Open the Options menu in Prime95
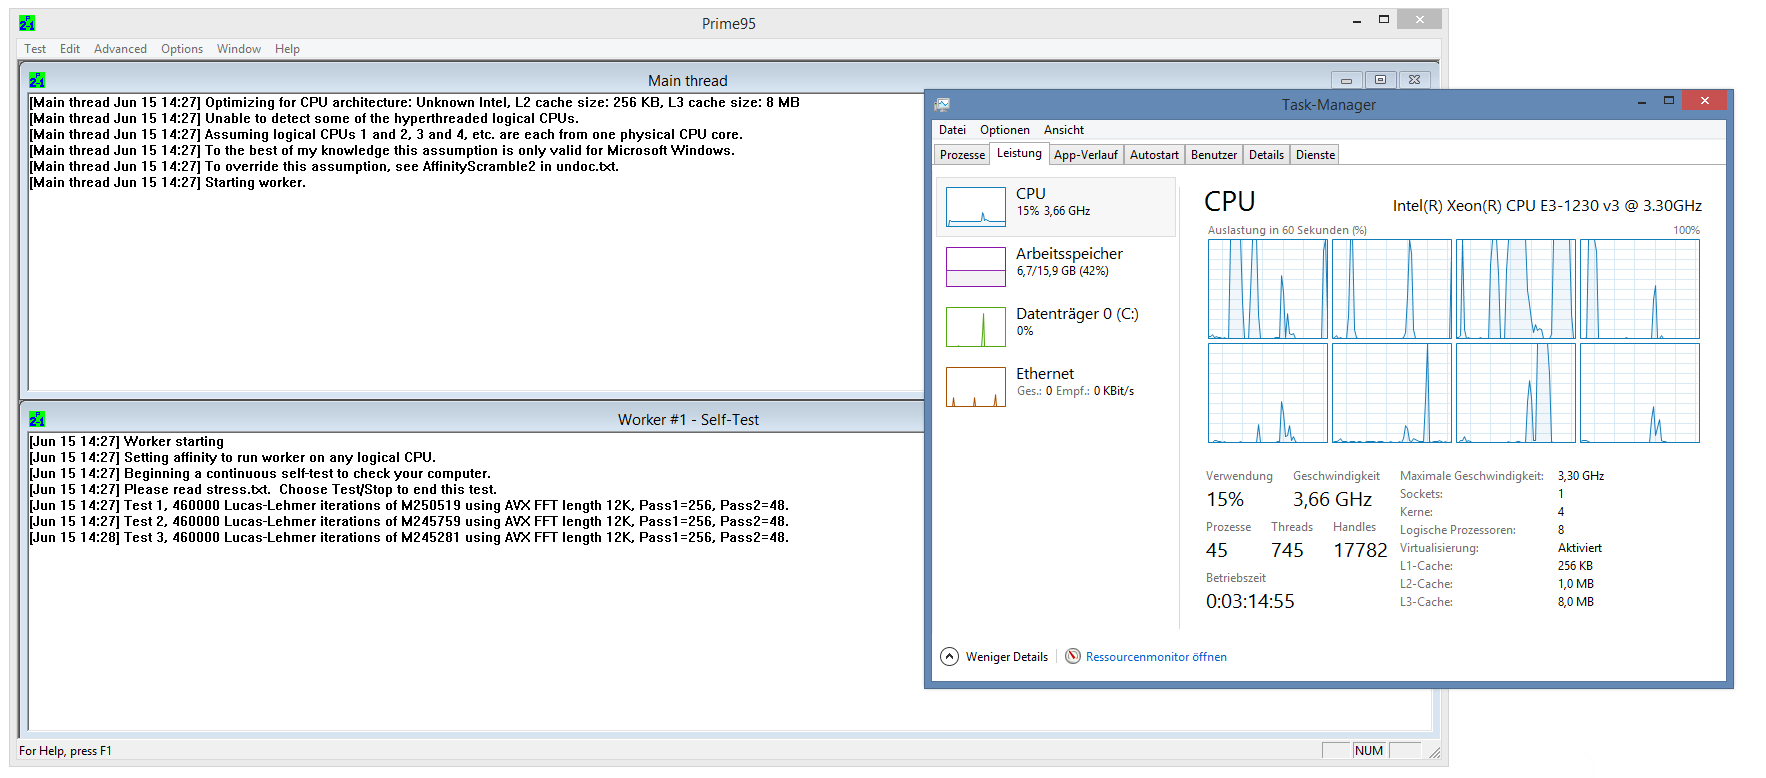Viewport: 1766px width, 778px height. pyautogui.click(x=182, y=49)
